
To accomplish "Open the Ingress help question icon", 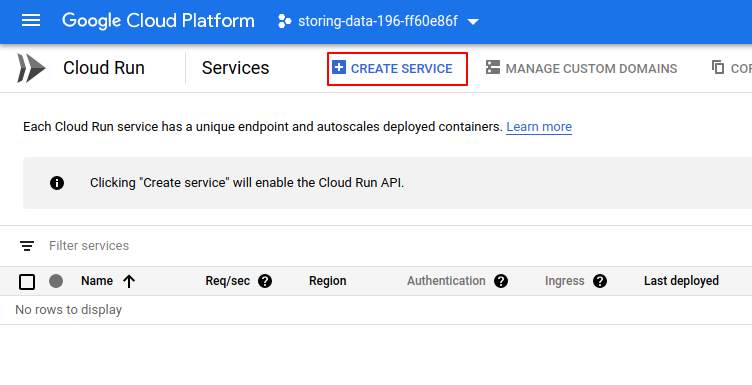I will pyautogui.click(x=600, y=281).
